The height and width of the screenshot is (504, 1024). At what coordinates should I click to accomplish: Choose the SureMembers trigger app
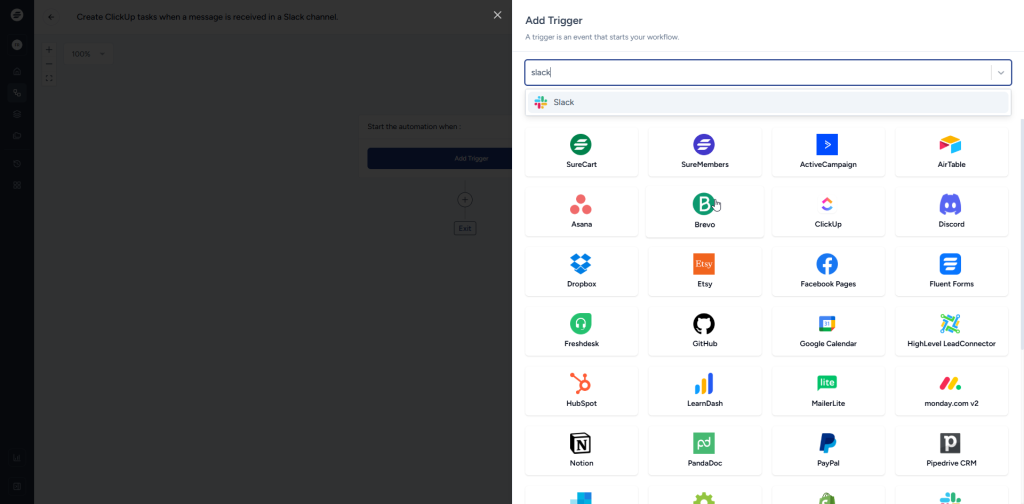(x=704, y=145)
